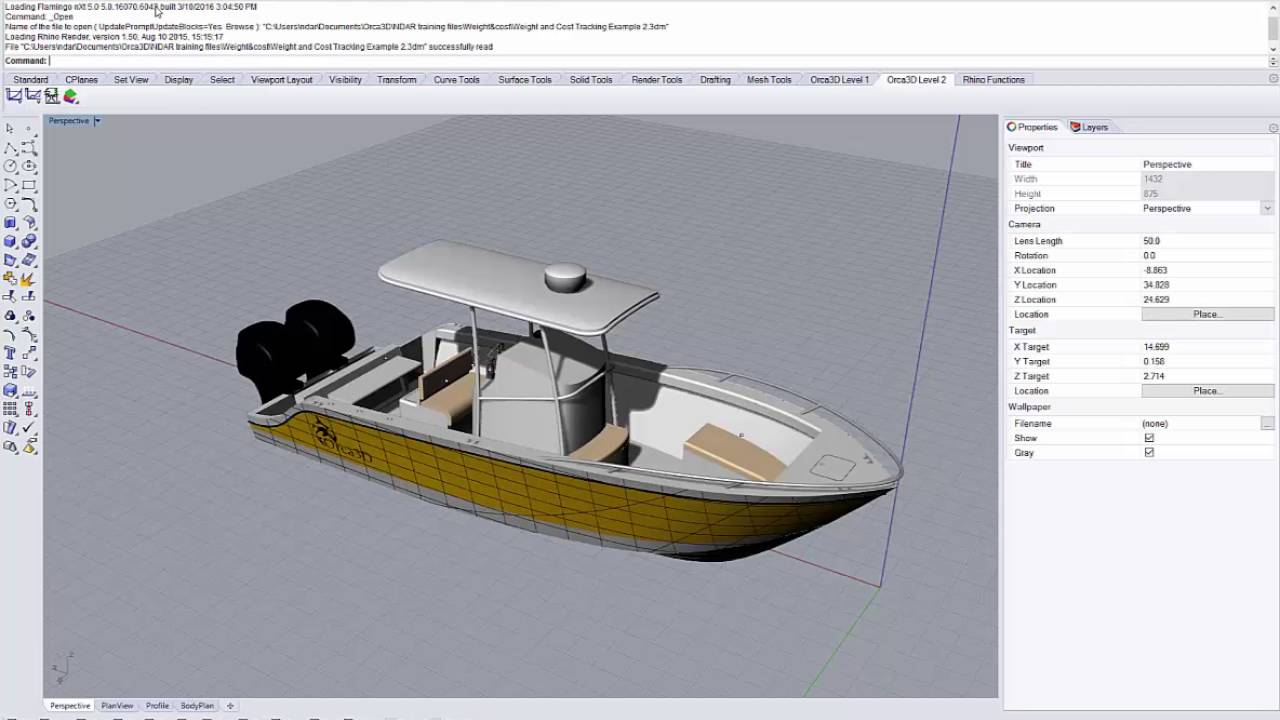Image resolution: width=1280 pixels, height=720 pixels.
Task: Select the Split tool icon
Action: pos(29,297)
